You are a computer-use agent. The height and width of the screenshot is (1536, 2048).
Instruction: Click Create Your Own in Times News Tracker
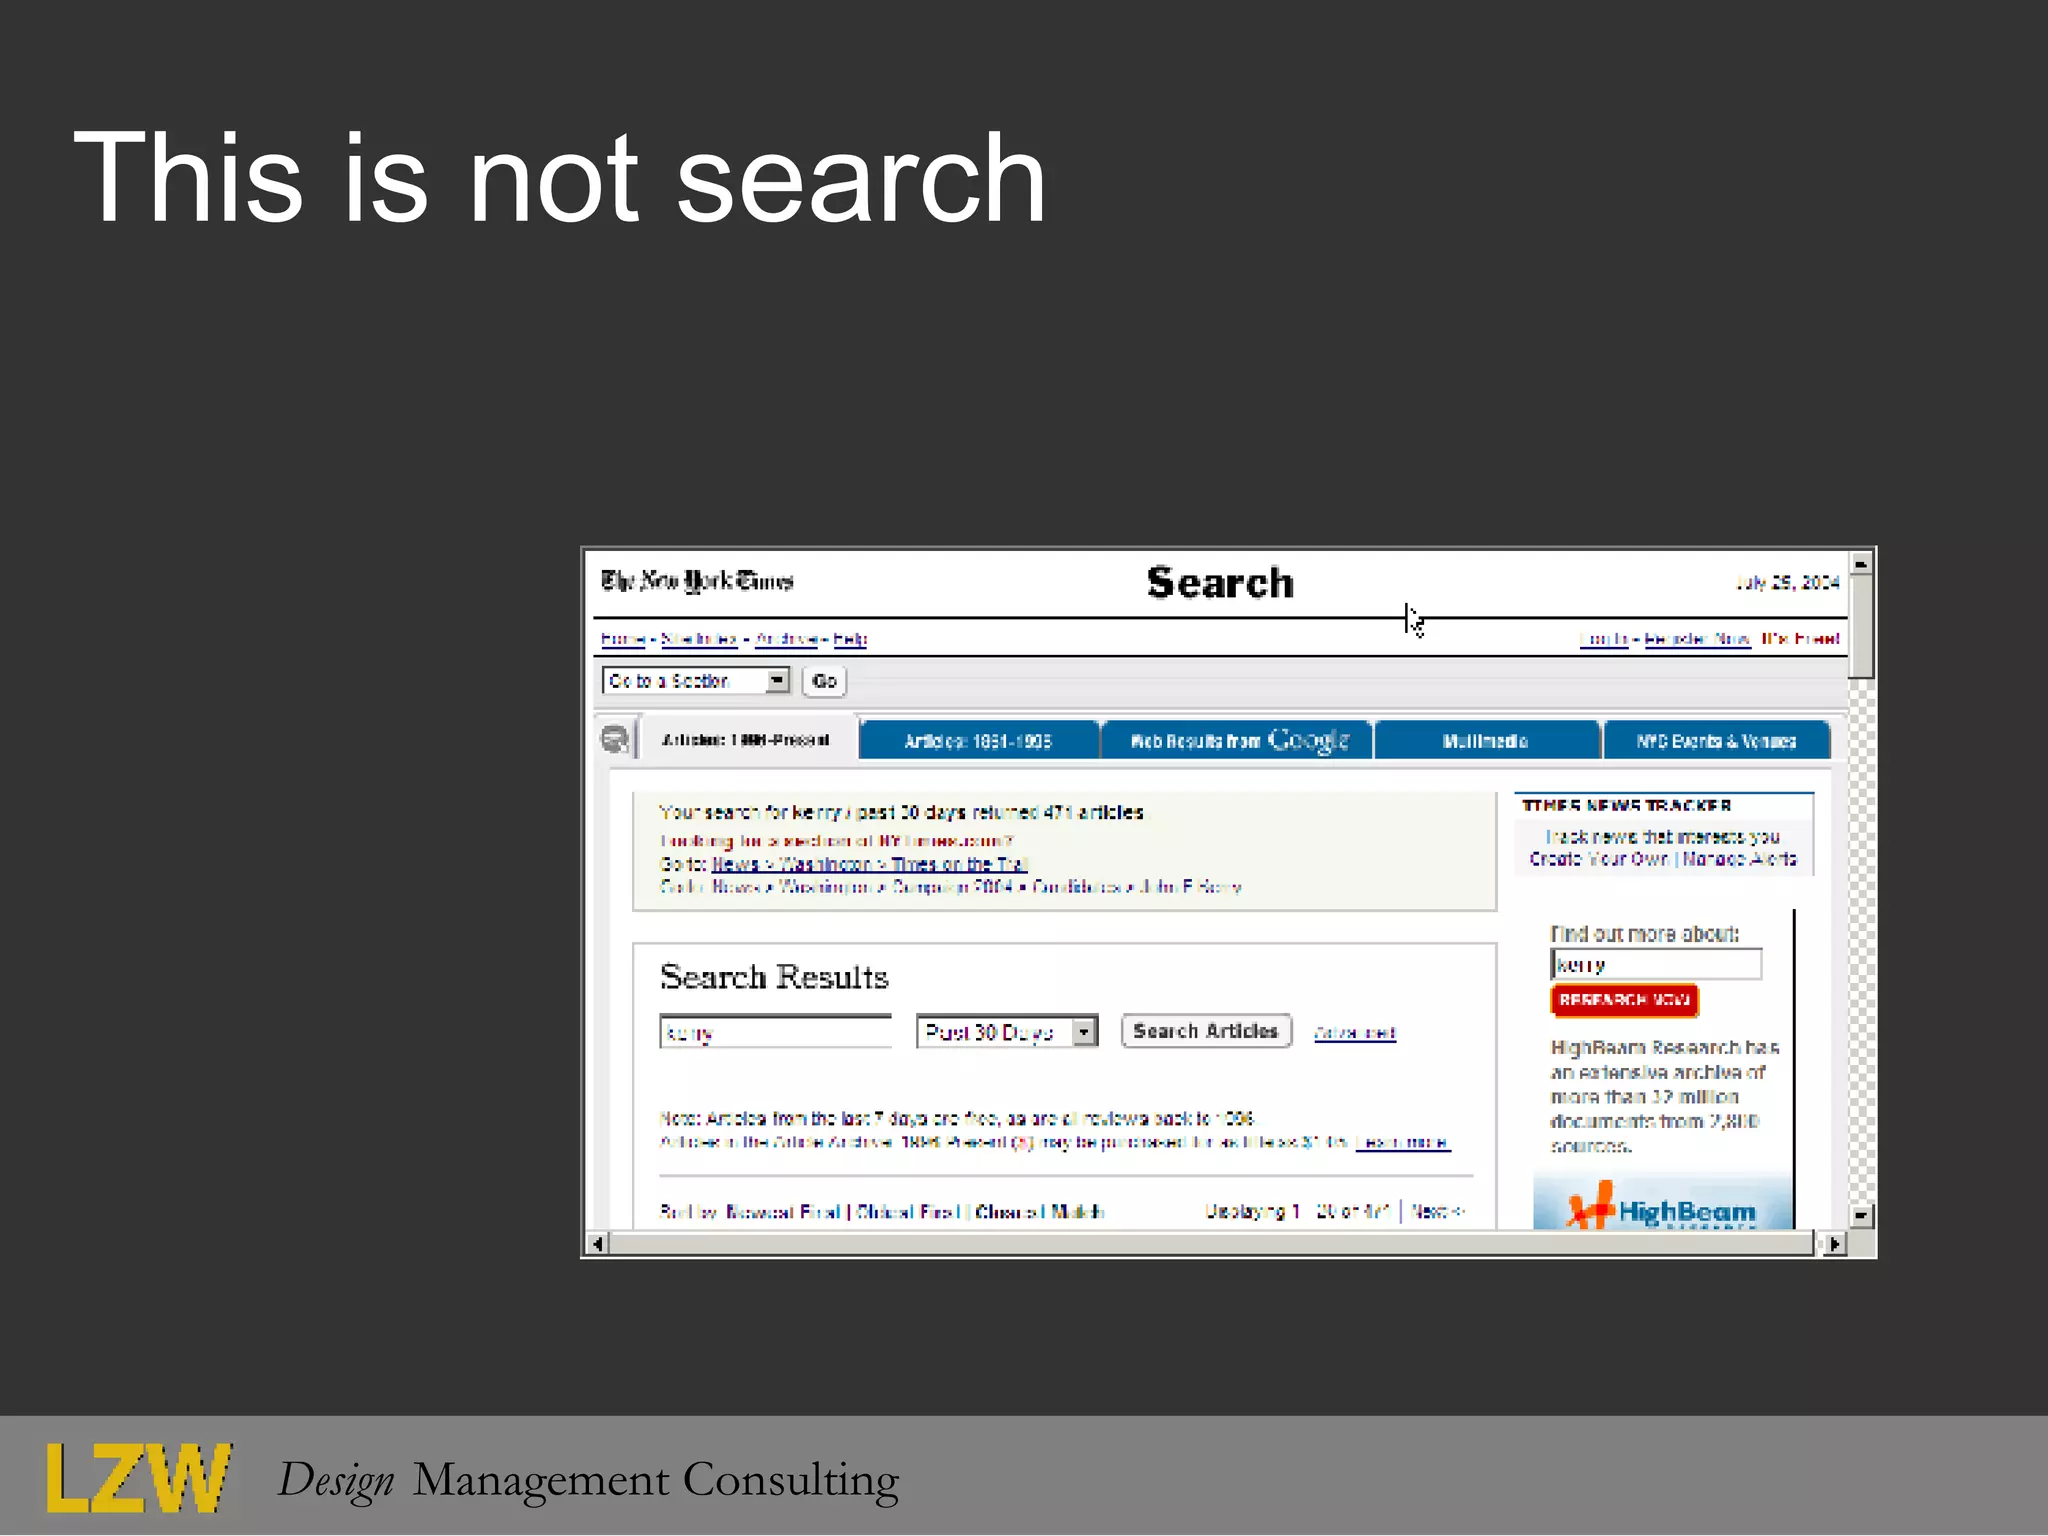1599,859
